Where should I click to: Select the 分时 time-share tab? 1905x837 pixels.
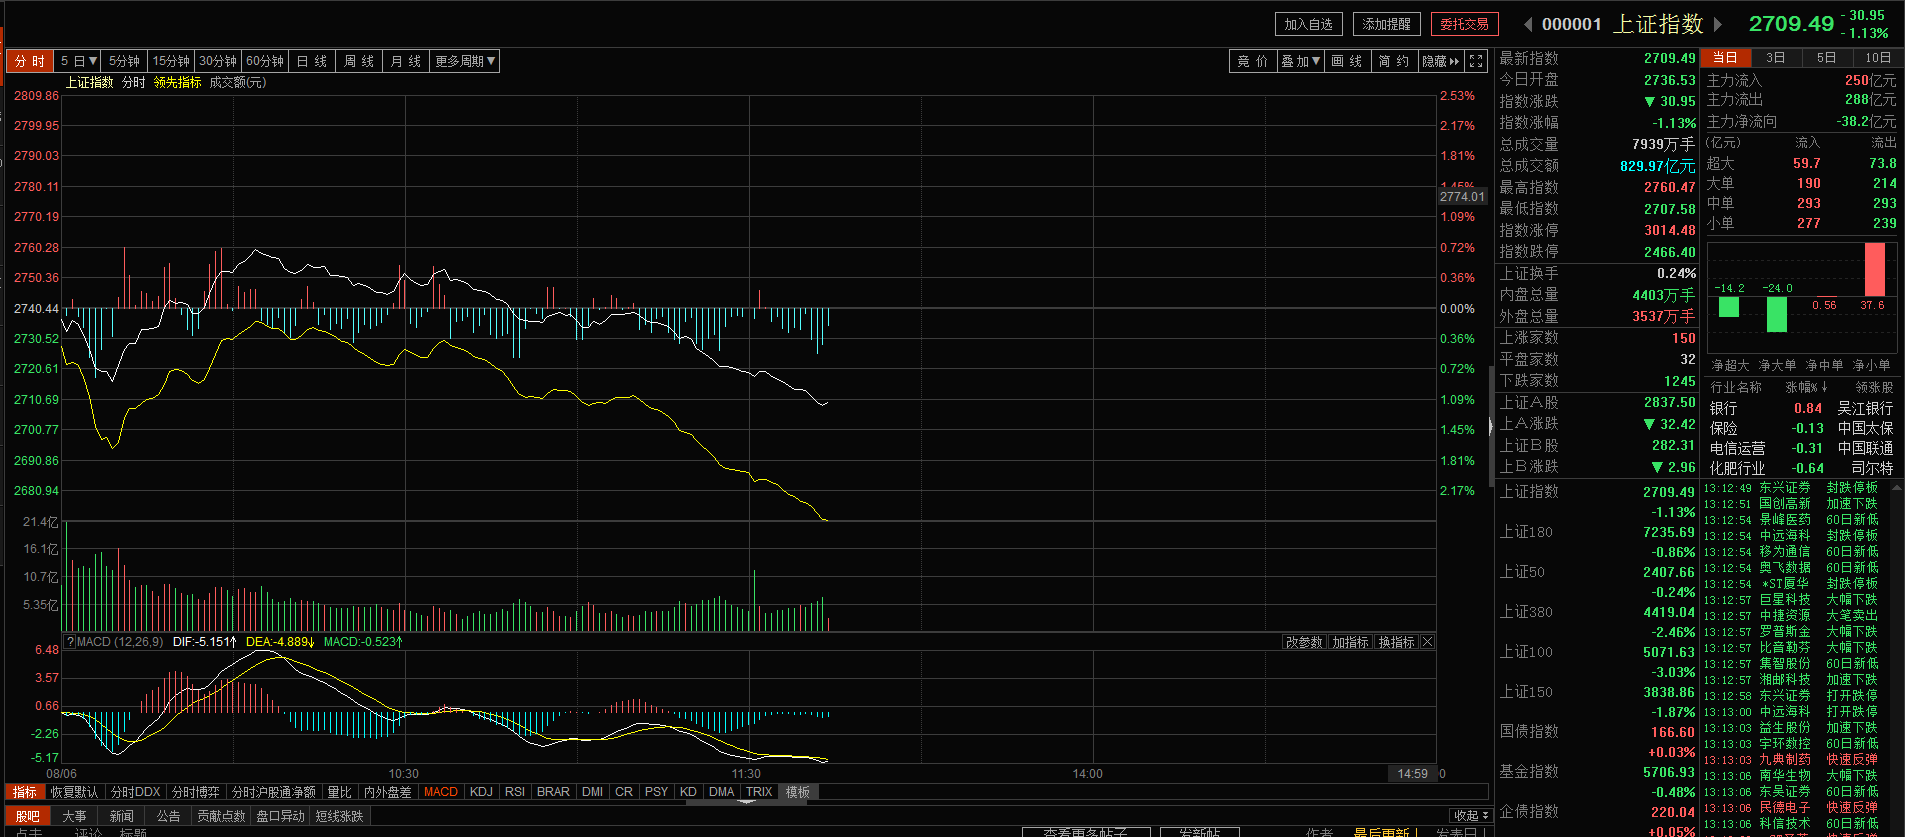[x=29, y=61]
